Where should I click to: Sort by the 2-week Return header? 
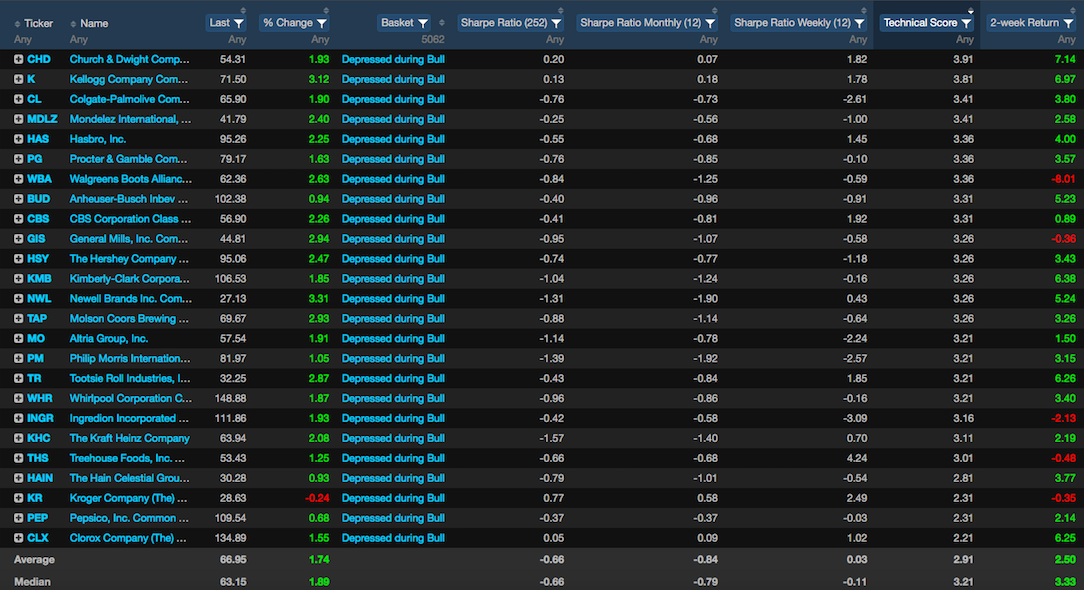coord(1025,23)
